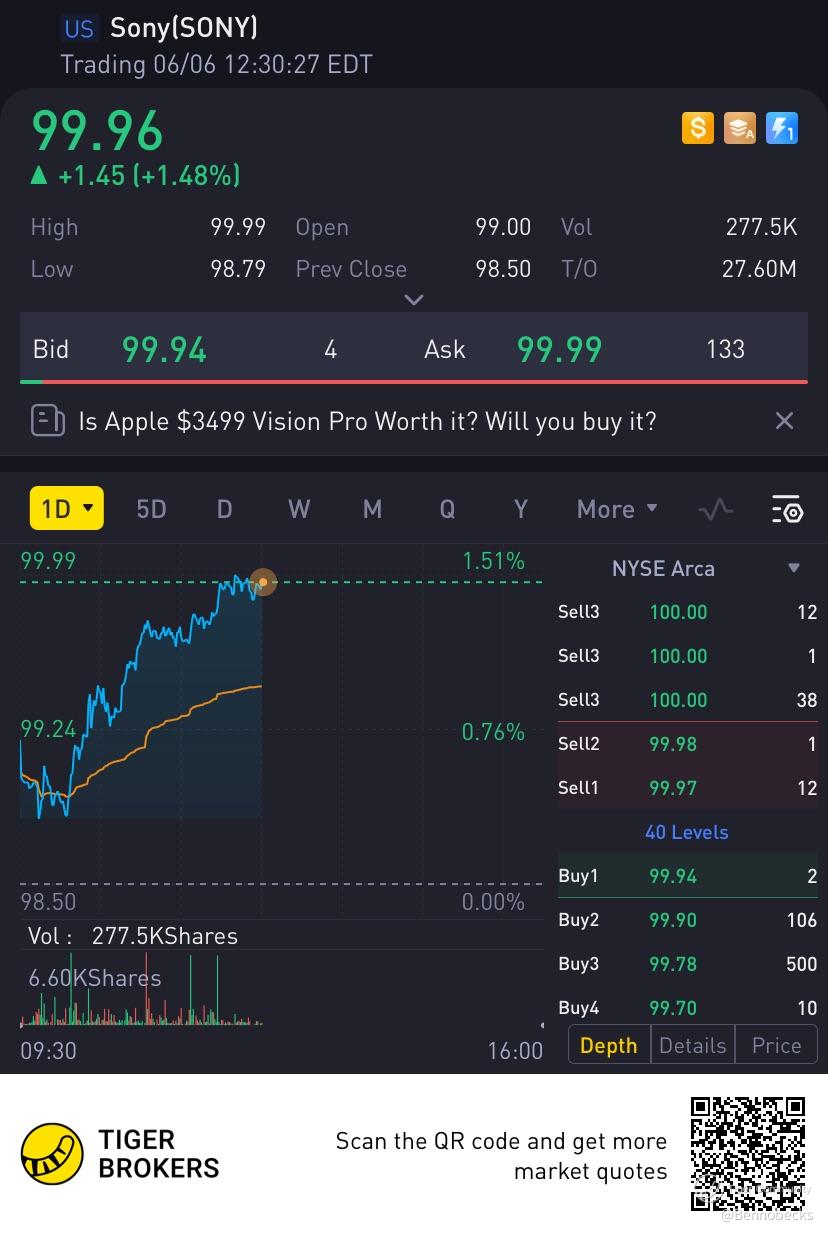
Task: Tap the blue lightning bolt badge icon
Action: pos(782,128)
